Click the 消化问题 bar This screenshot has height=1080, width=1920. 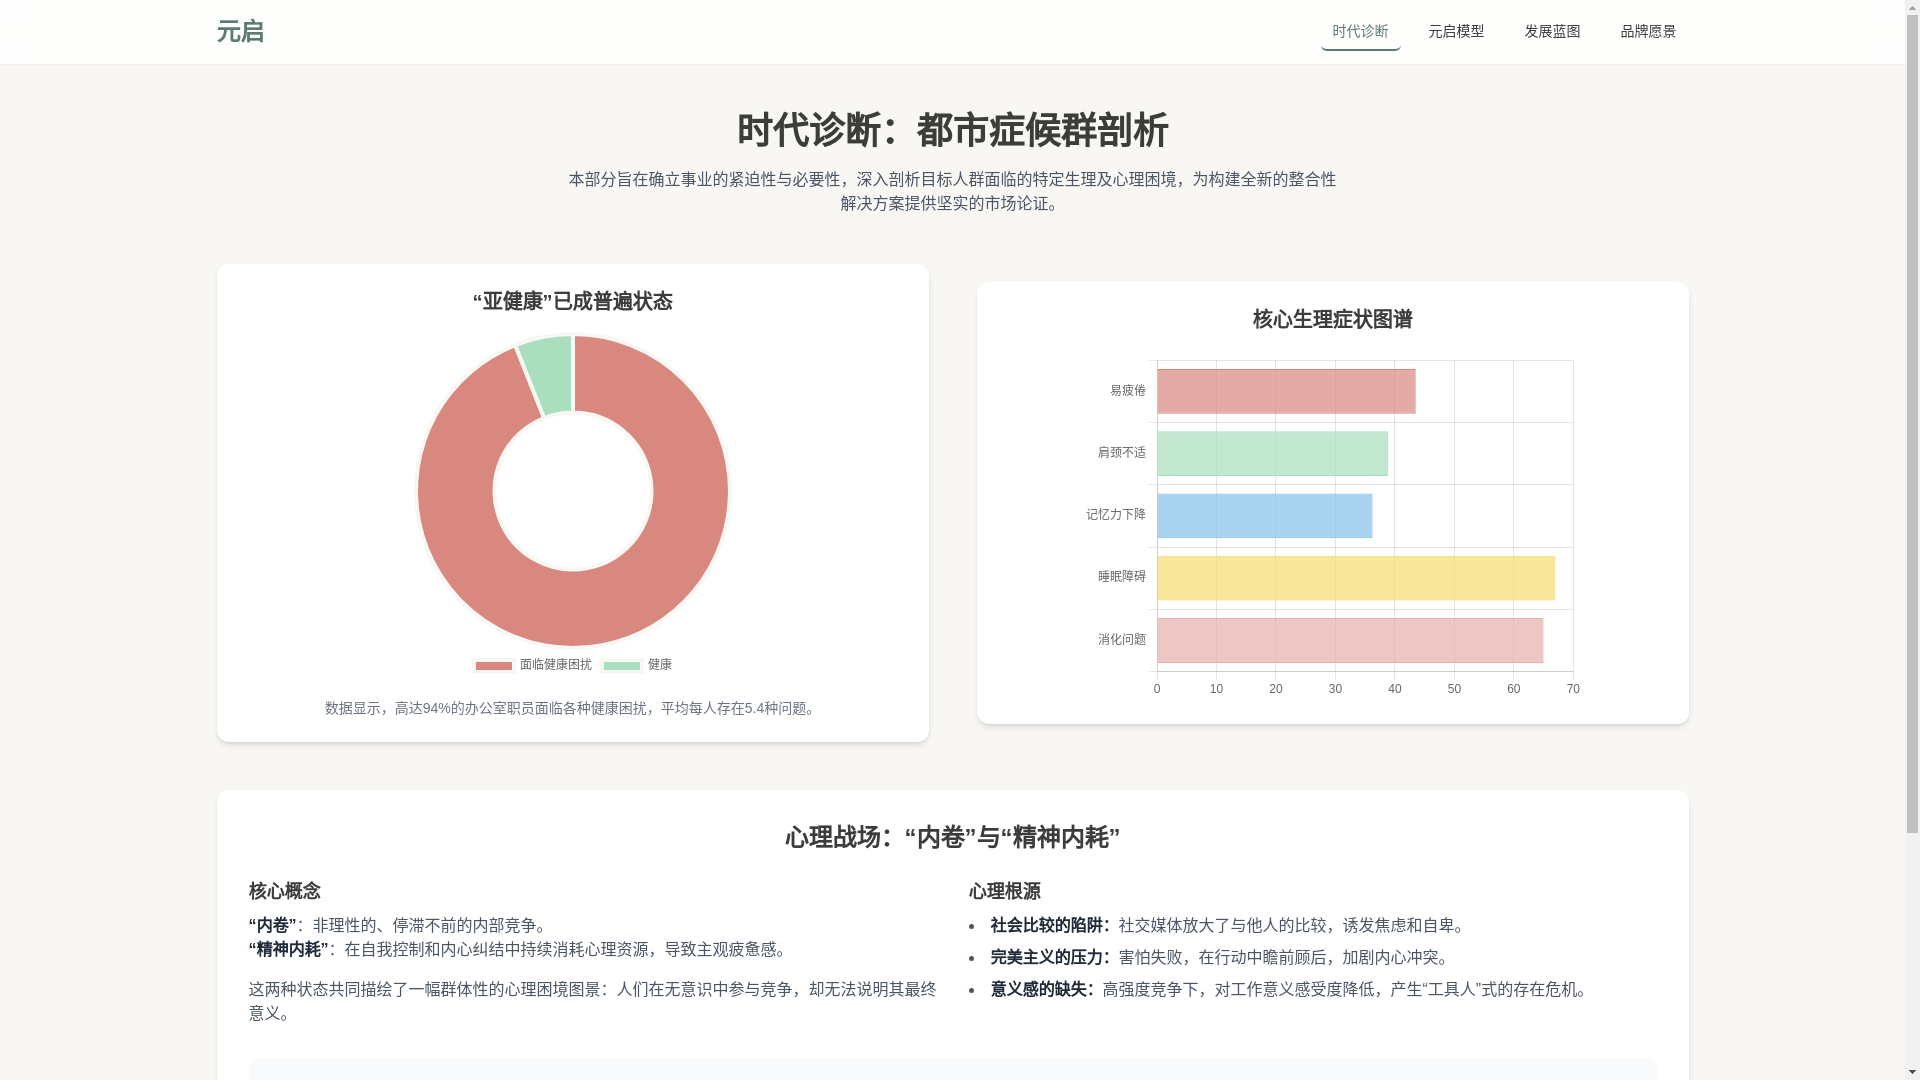[x=1350, y=640]
